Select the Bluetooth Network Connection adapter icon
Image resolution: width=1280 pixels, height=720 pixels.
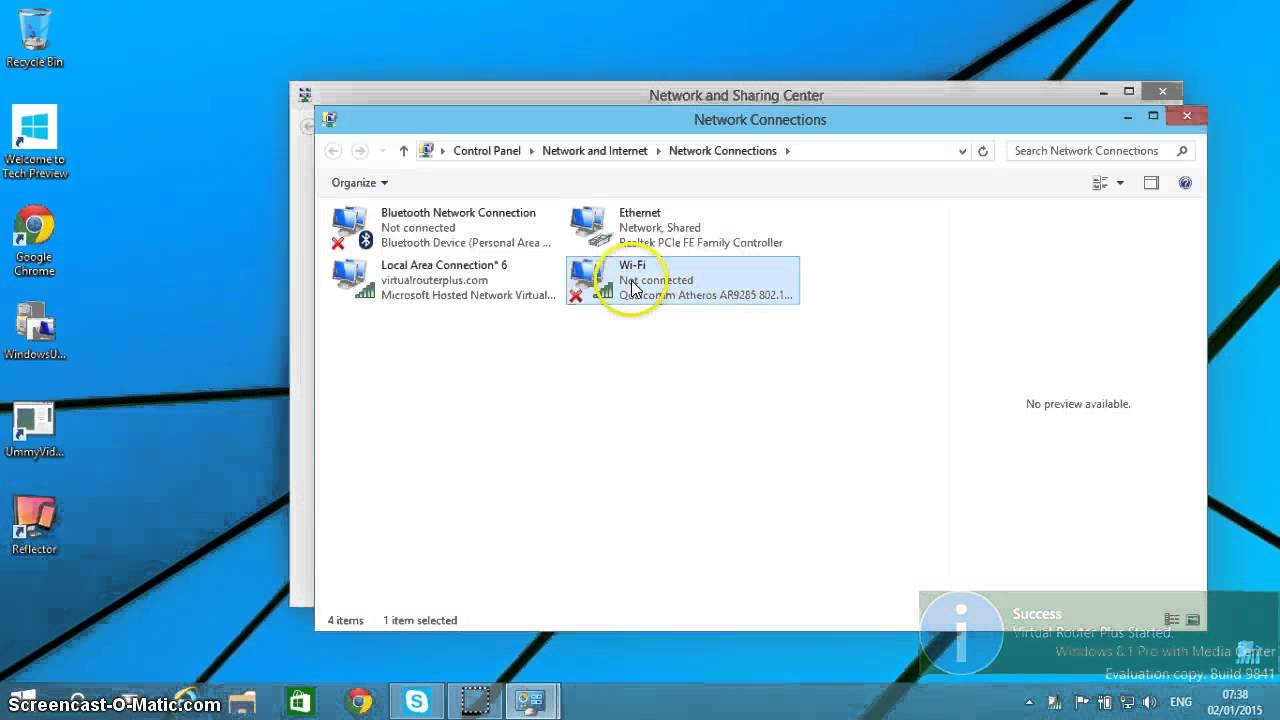[x=352, y=227]
